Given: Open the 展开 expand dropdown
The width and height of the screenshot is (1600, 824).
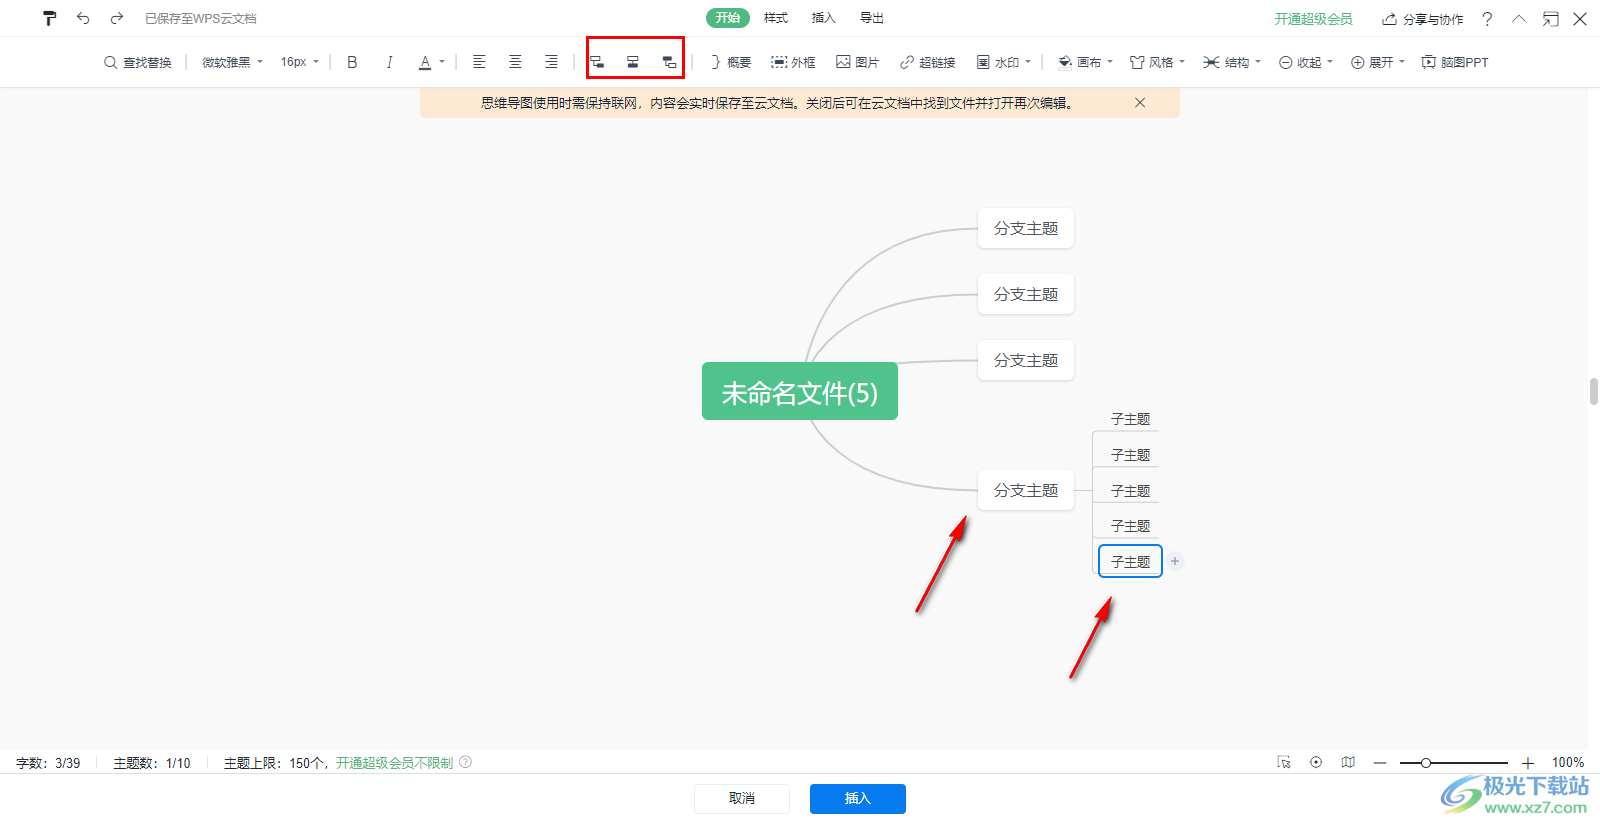Looking at the screenshot, I should click(1378, 62).
